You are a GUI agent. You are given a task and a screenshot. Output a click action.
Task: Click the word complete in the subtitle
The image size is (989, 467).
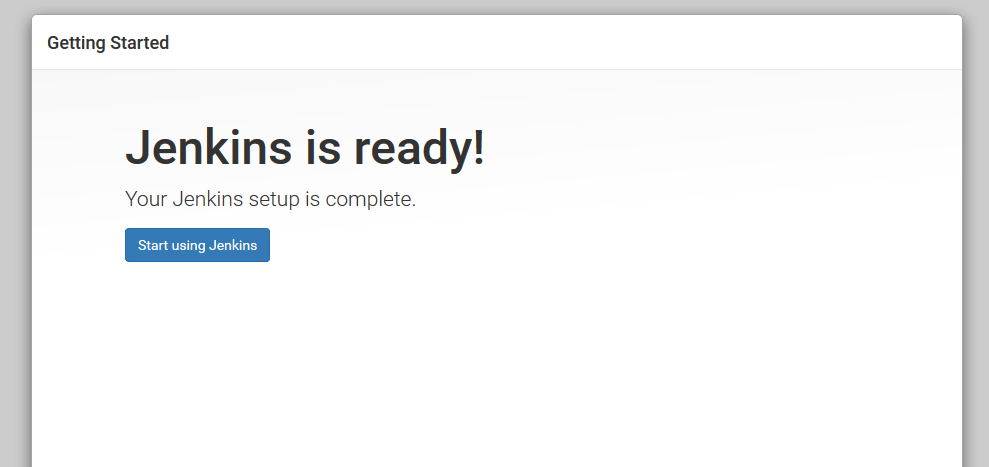coord(370,199)
